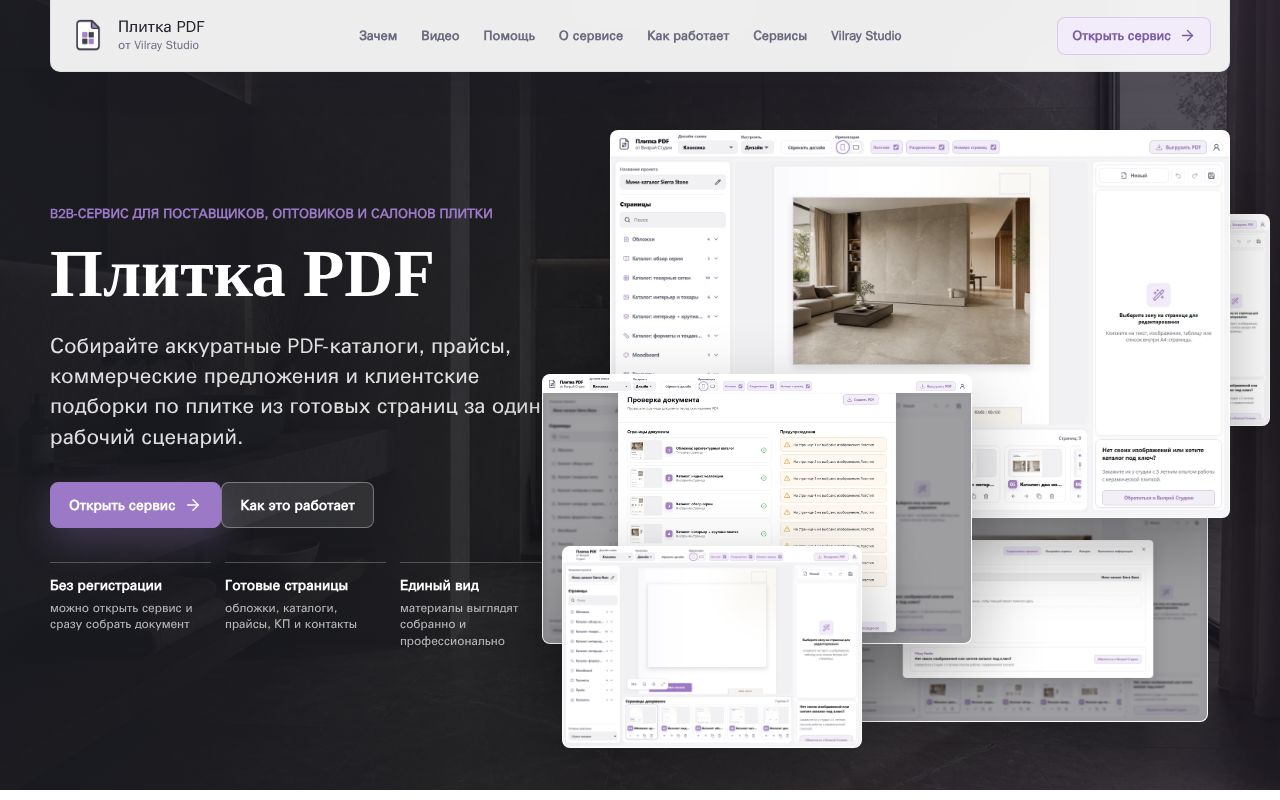Image resolution: width=1280 pixels, height=800 pixels.
Task: Click the Плитка PDF logo icon in the header
Action: click(x=88, y=35)
